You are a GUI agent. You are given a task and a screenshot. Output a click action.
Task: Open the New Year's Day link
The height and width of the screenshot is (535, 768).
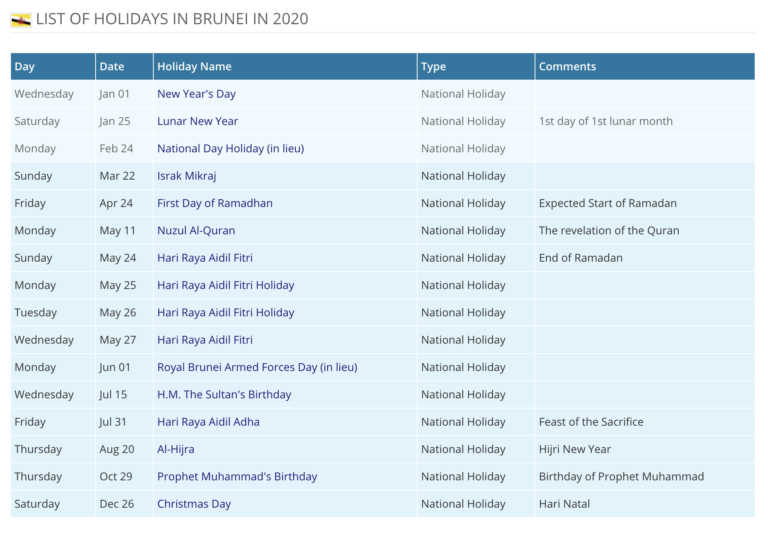pos(196,94)
